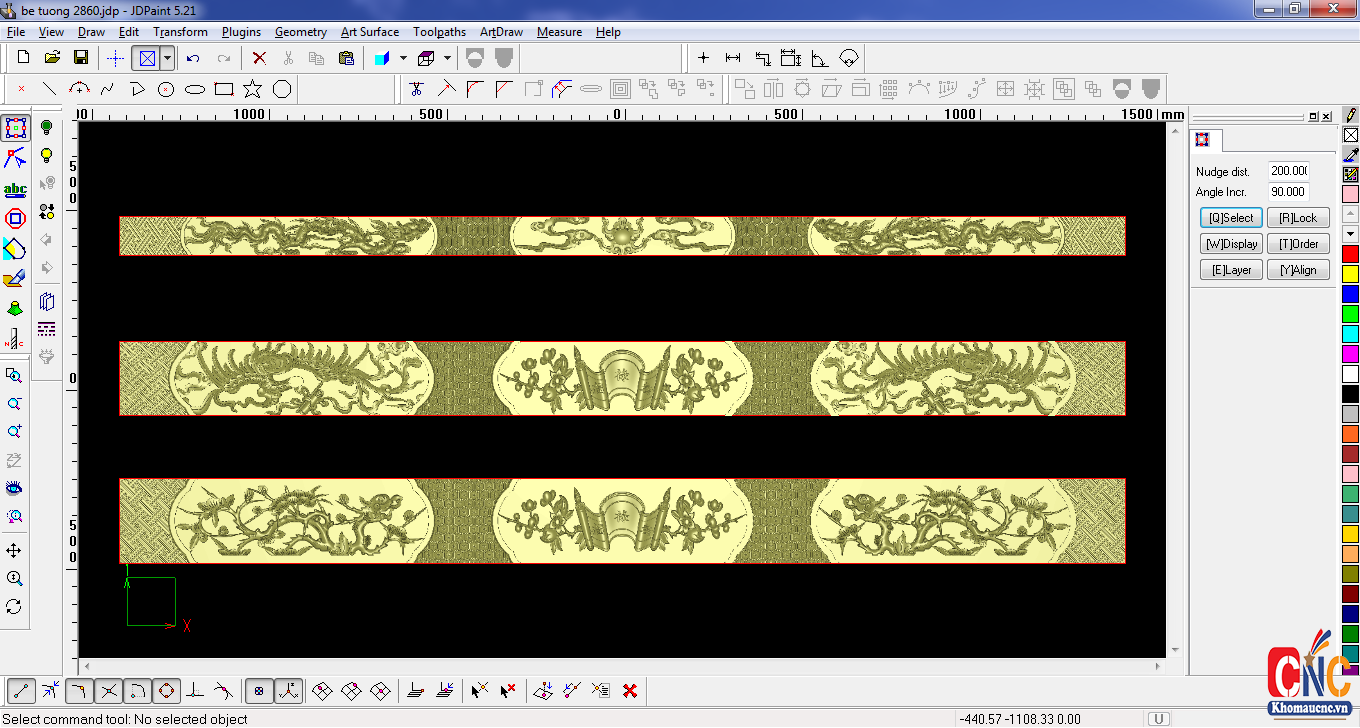Pick the magenta color swatch
The image size is (1360, 728).
[1351, 353]
